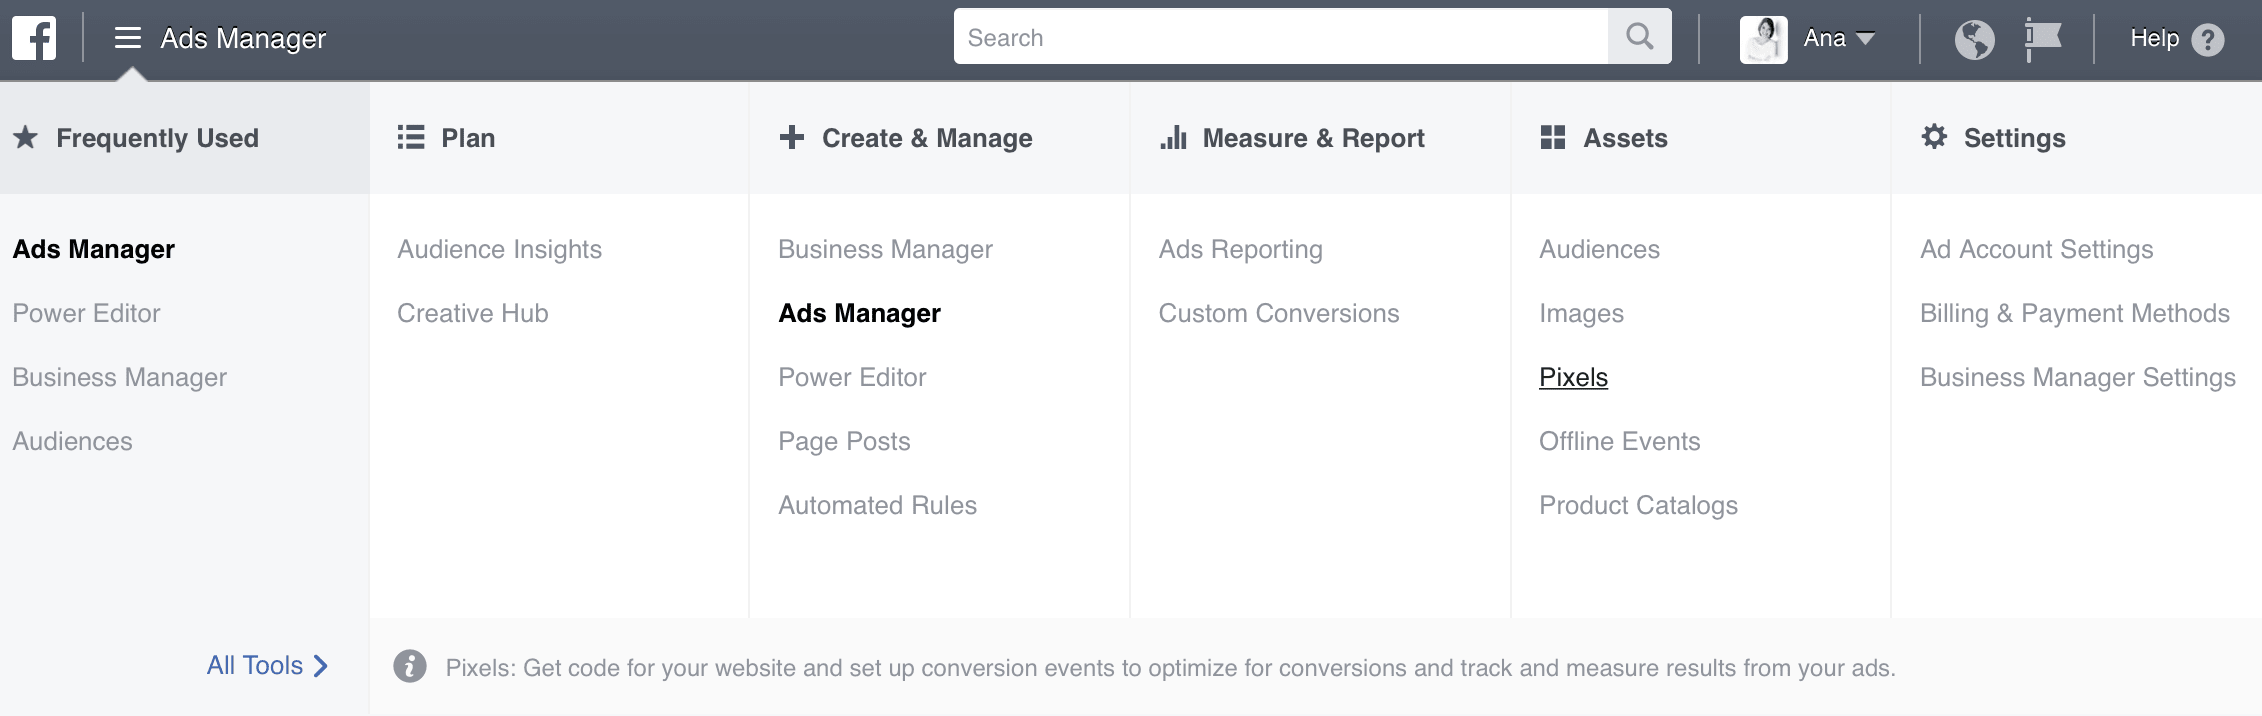The width and height of the screenshot is (2262, 716).
Task: Select the Create & Manage heading
Action: [927, 138]
